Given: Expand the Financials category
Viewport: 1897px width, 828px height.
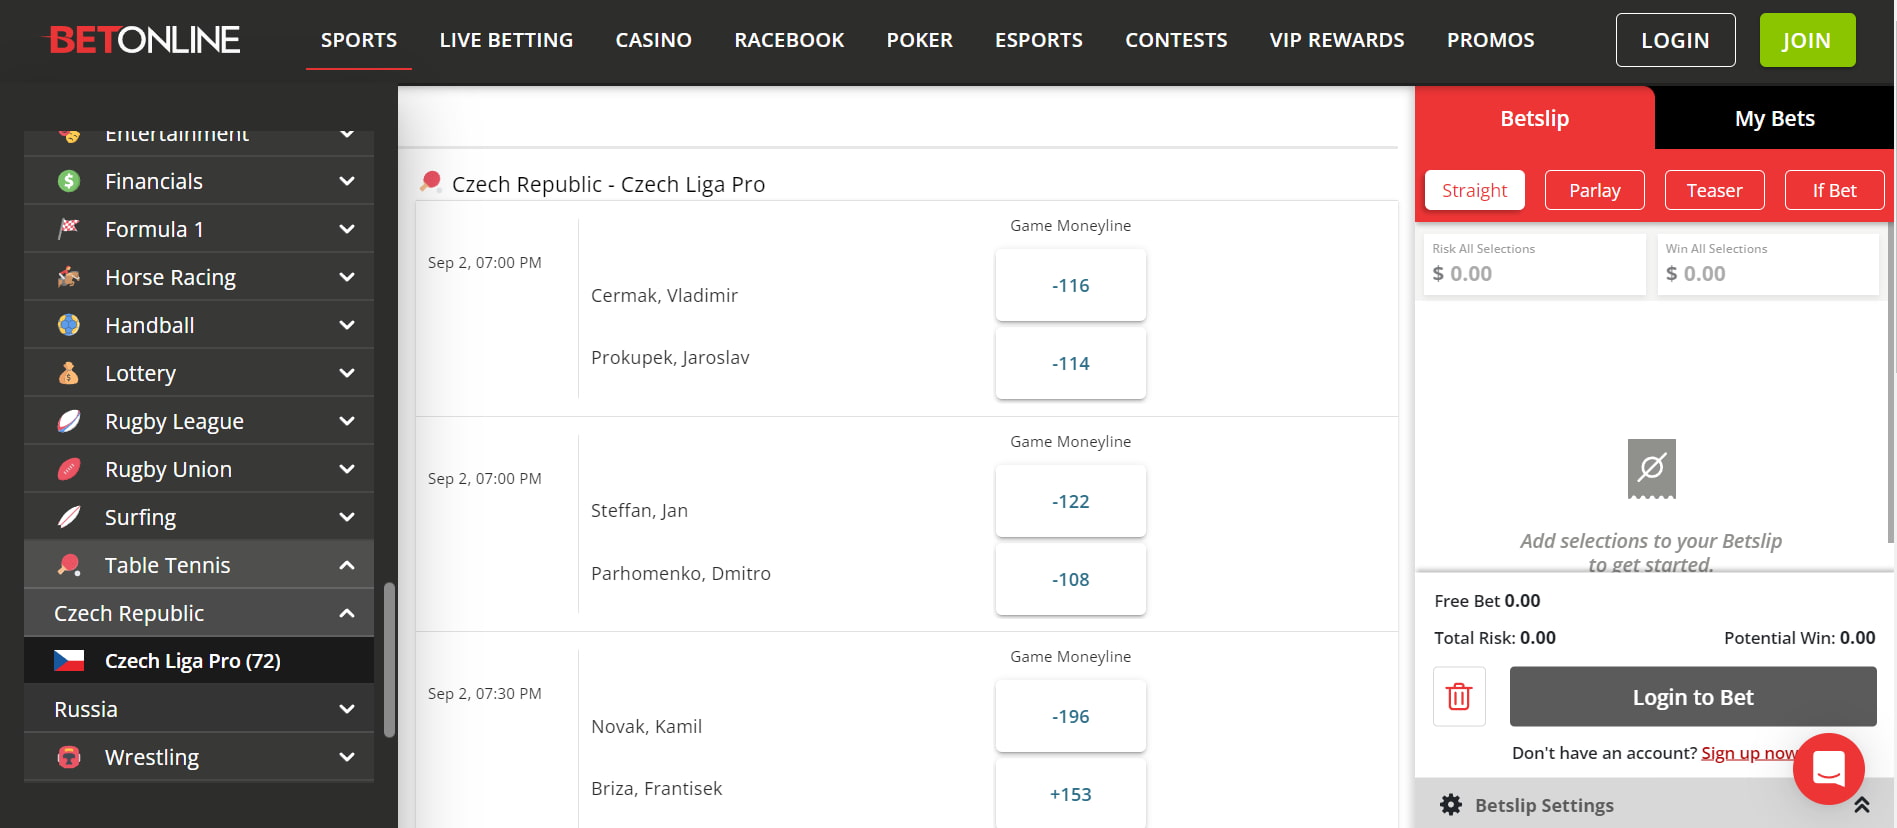Looking at the screenshot, I should pyautogui.click(x=347, y=181).
